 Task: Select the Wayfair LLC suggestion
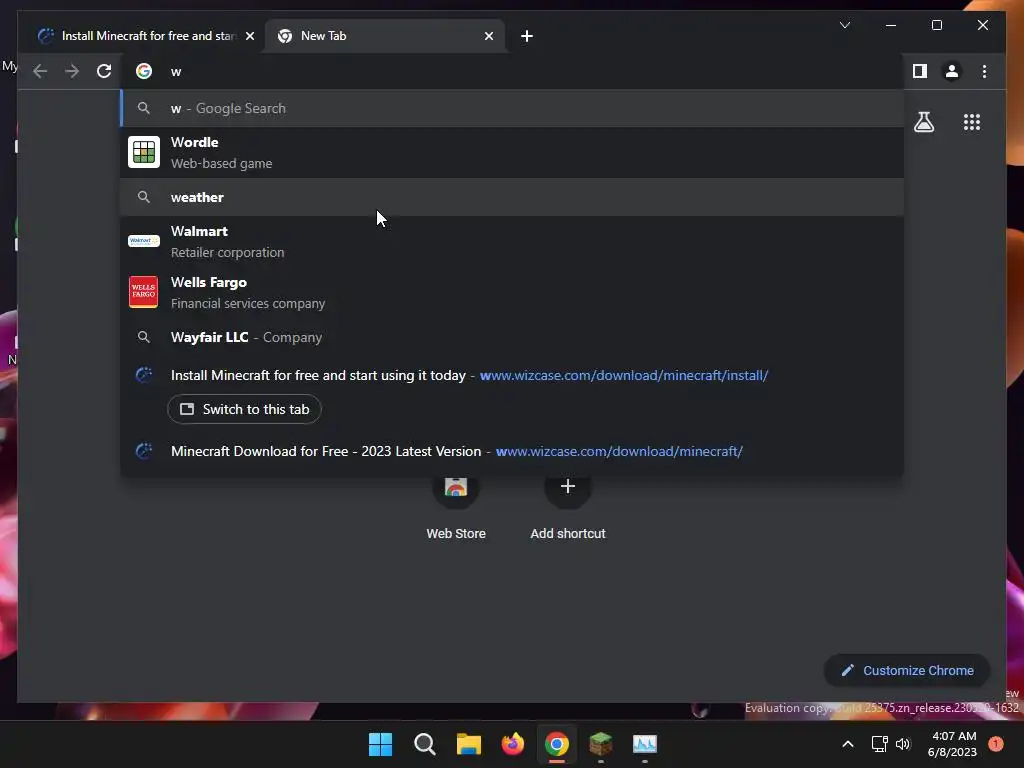pos(512,337)
